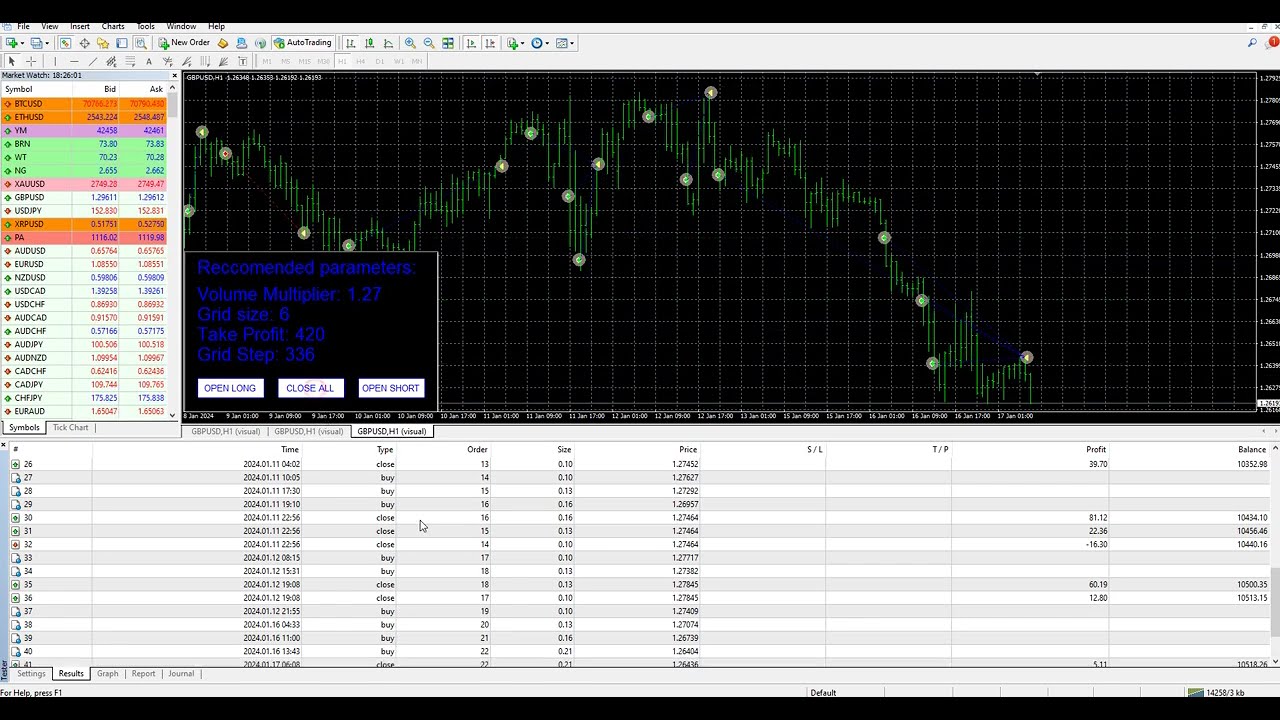Open the View menu
Screen dimensions: 1280x720
(49, 26)
